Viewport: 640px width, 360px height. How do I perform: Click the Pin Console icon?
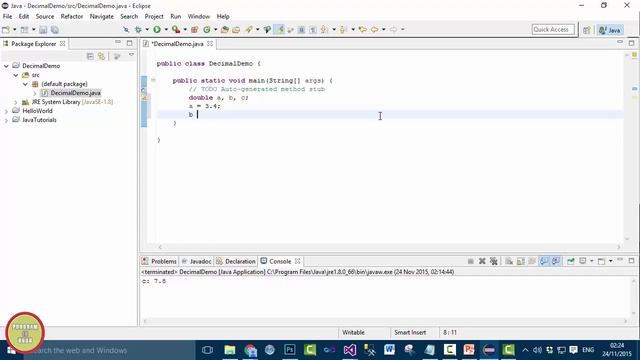pos(571,261)
